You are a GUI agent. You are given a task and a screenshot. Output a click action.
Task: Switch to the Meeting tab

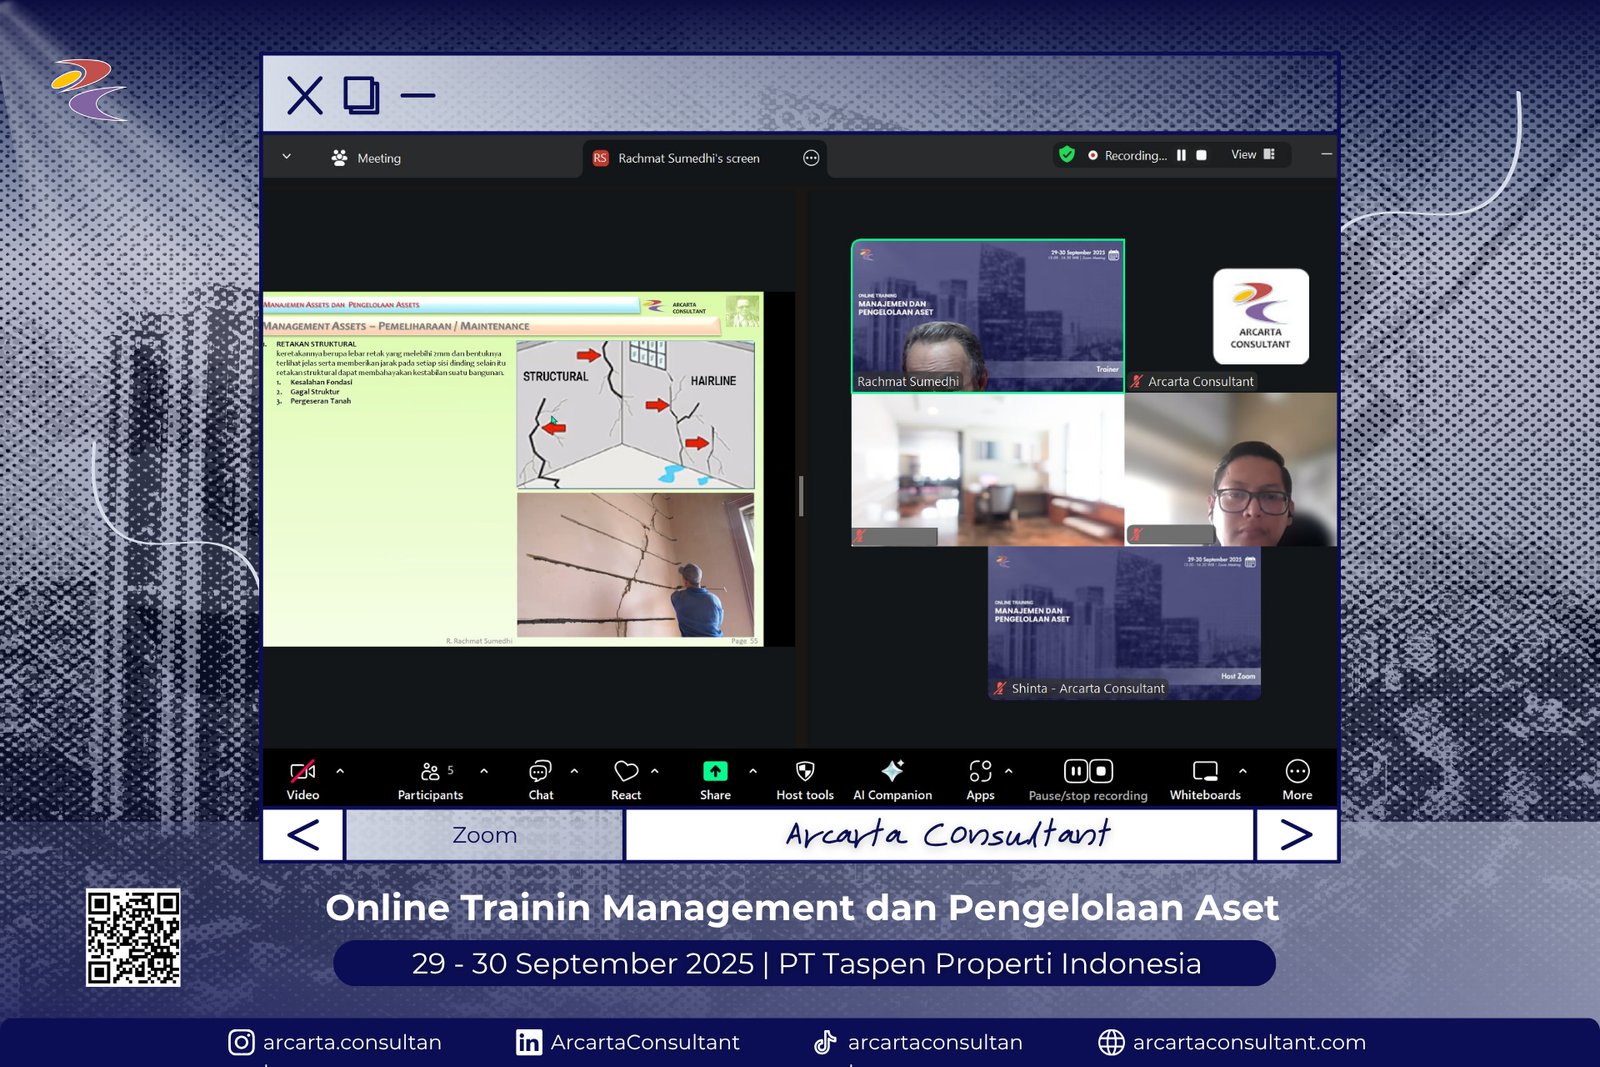366,158
